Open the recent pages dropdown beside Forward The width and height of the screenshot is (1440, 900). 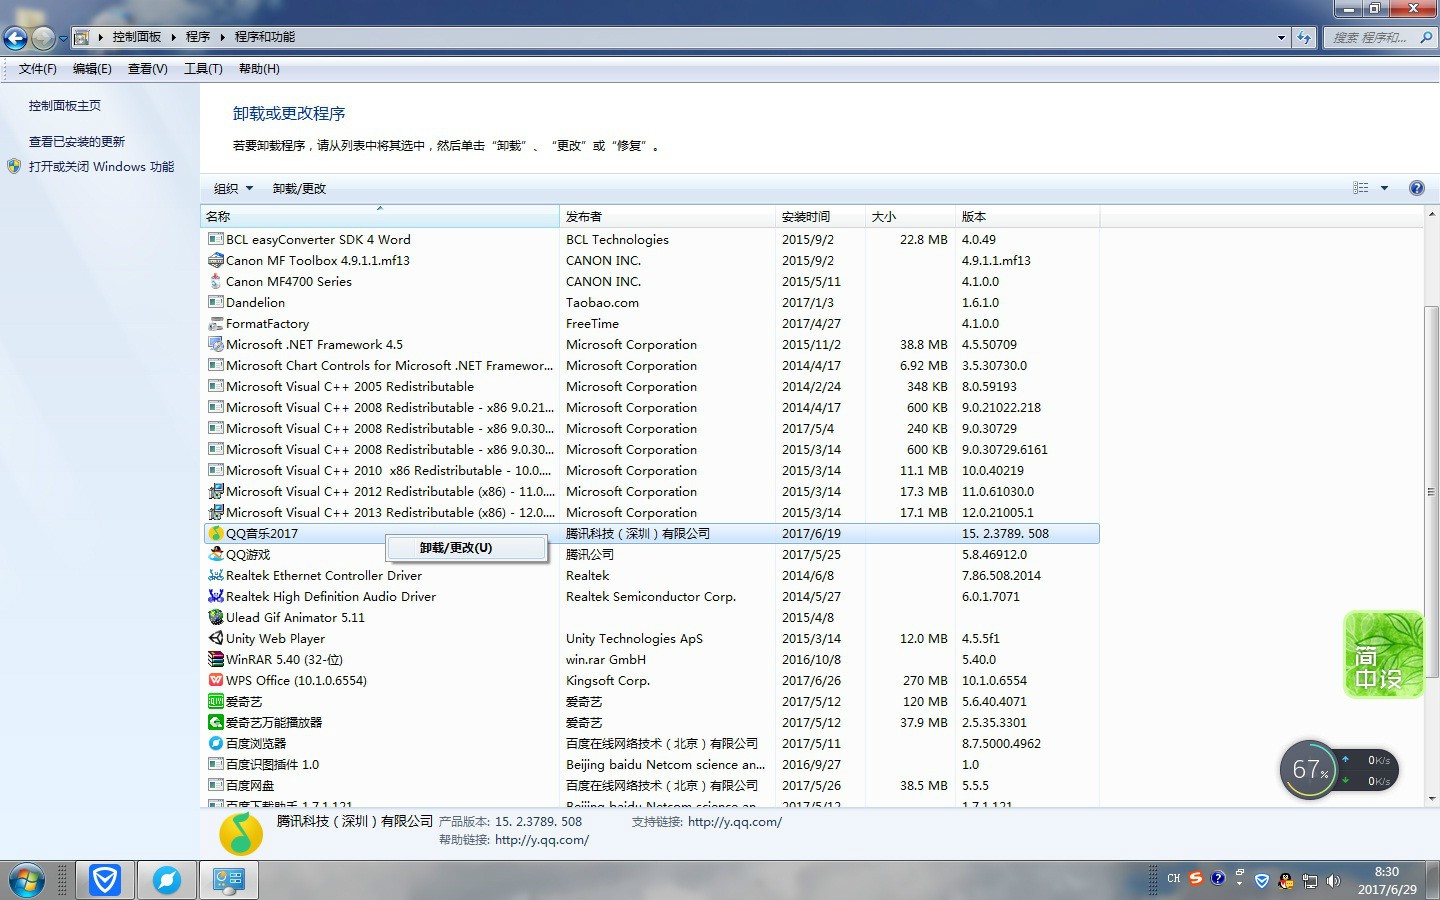coord(63,38)
